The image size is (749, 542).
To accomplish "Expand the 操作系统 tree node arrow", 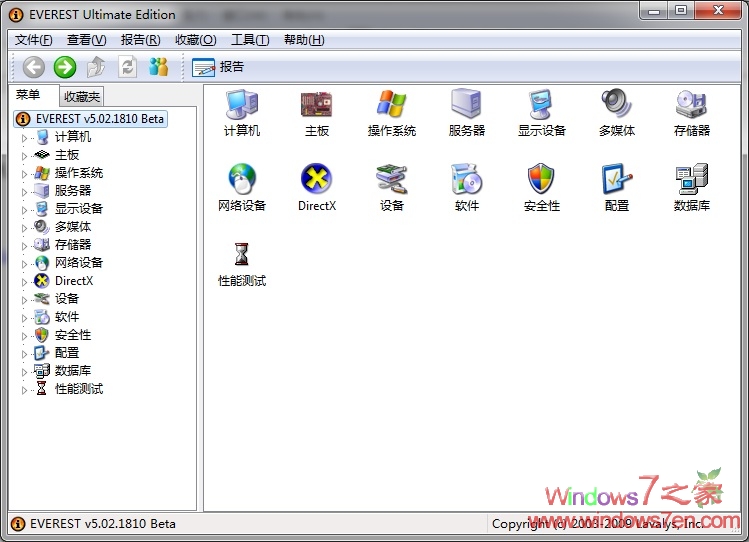I will tap(24, 174).
